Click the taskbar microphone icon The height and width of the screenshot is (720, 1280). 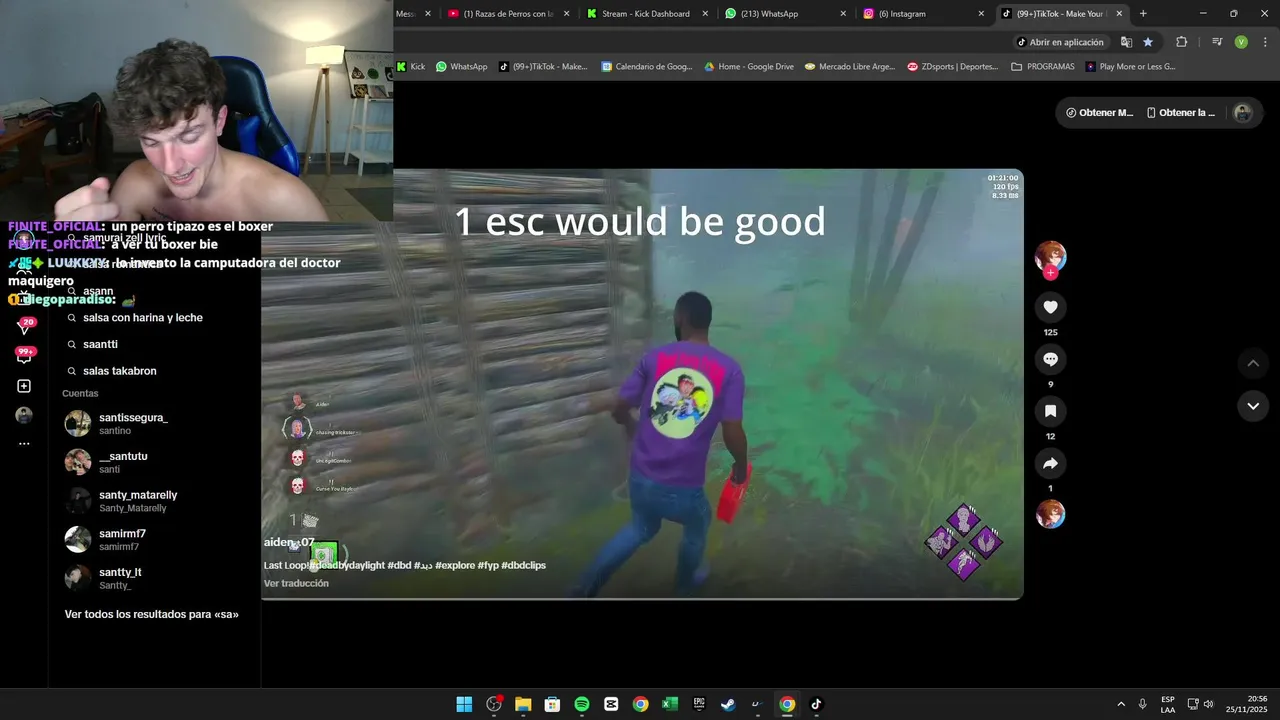1142,704
